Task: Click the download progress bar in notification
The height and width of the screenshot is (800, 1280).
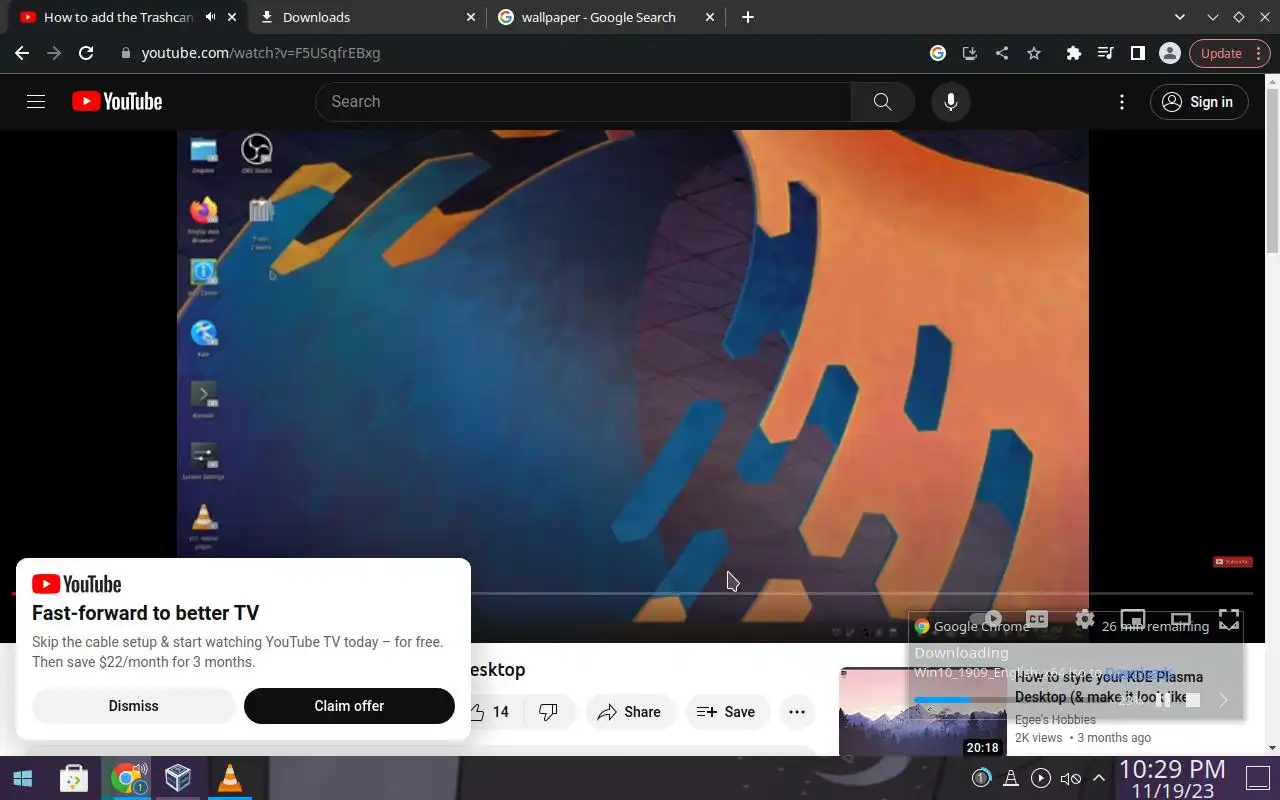Action: click(1010, 700)
